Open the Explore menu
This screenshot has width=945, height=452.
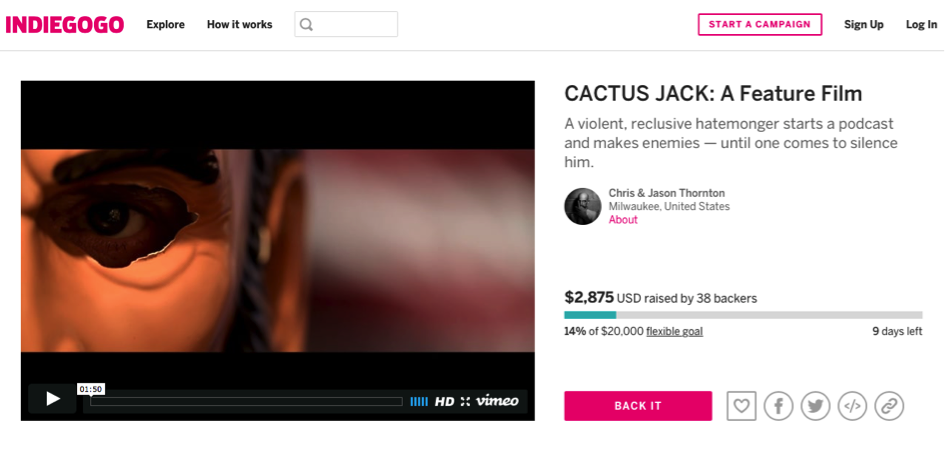(x=166, y=25)
